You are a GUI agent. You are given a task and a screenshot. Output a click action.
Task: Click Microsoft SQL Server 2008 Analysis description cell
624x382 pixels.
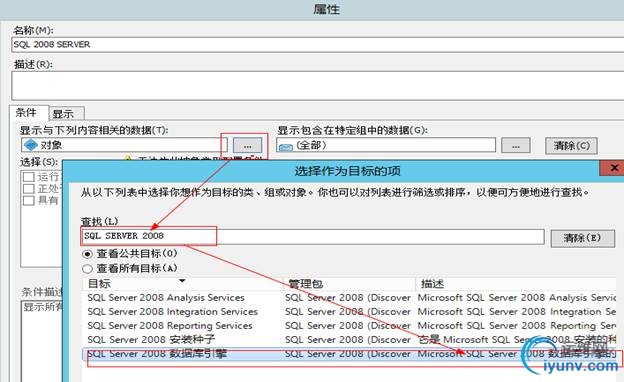point(517,298)
